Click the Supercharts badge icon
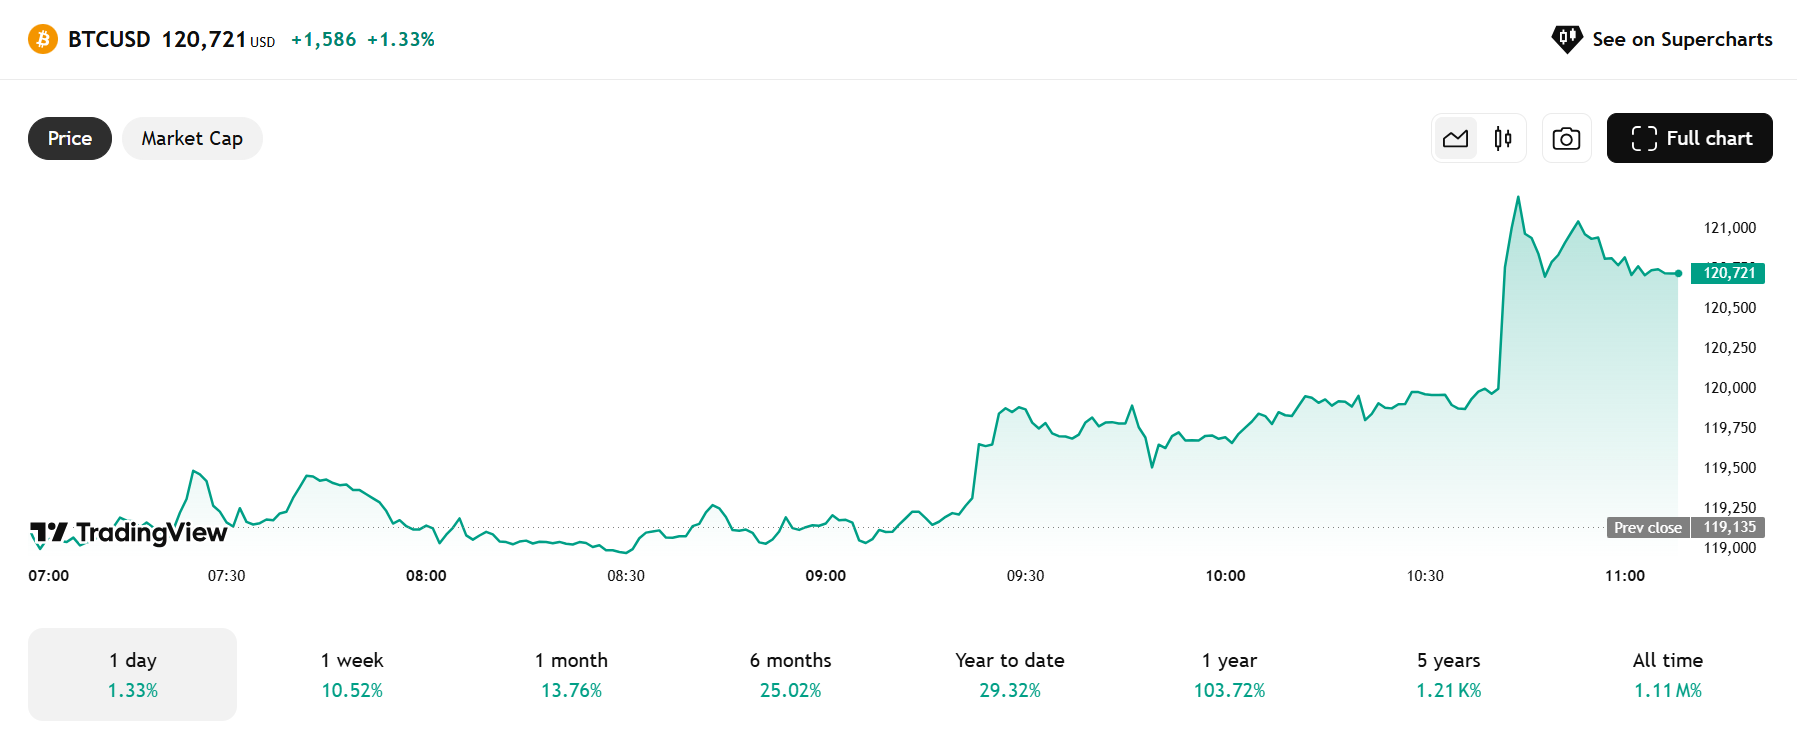 click(1566, 39)
